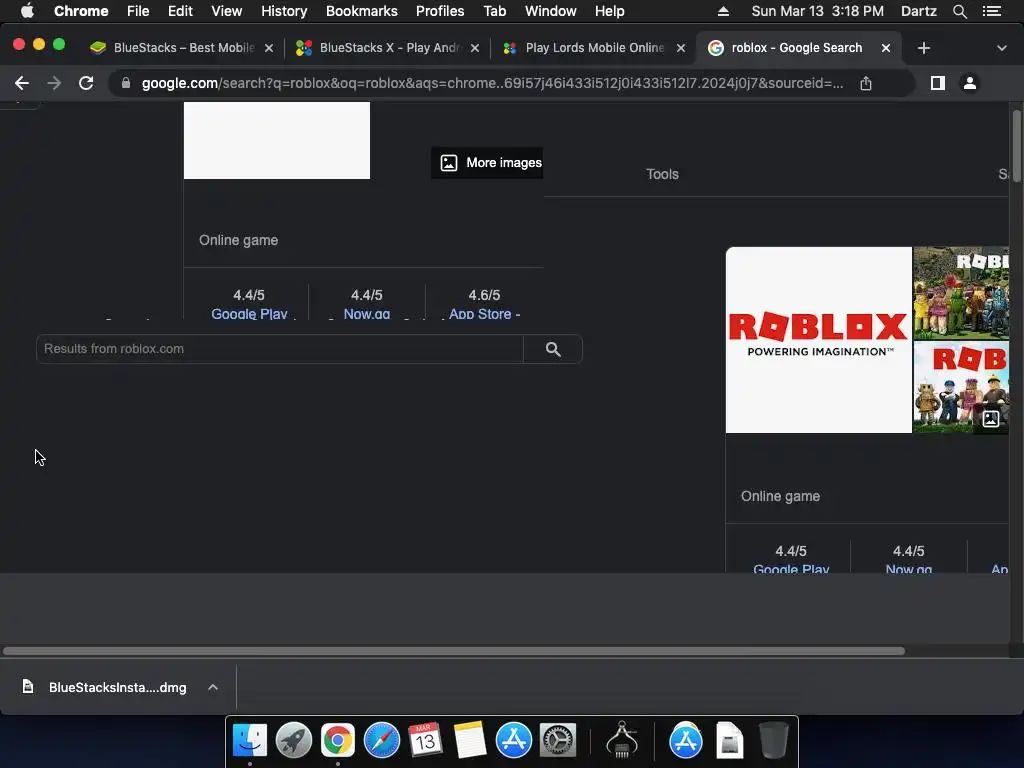Viewport: 1024px width, 768px height.
Task: Open the View menu
Action: point(227,11)
